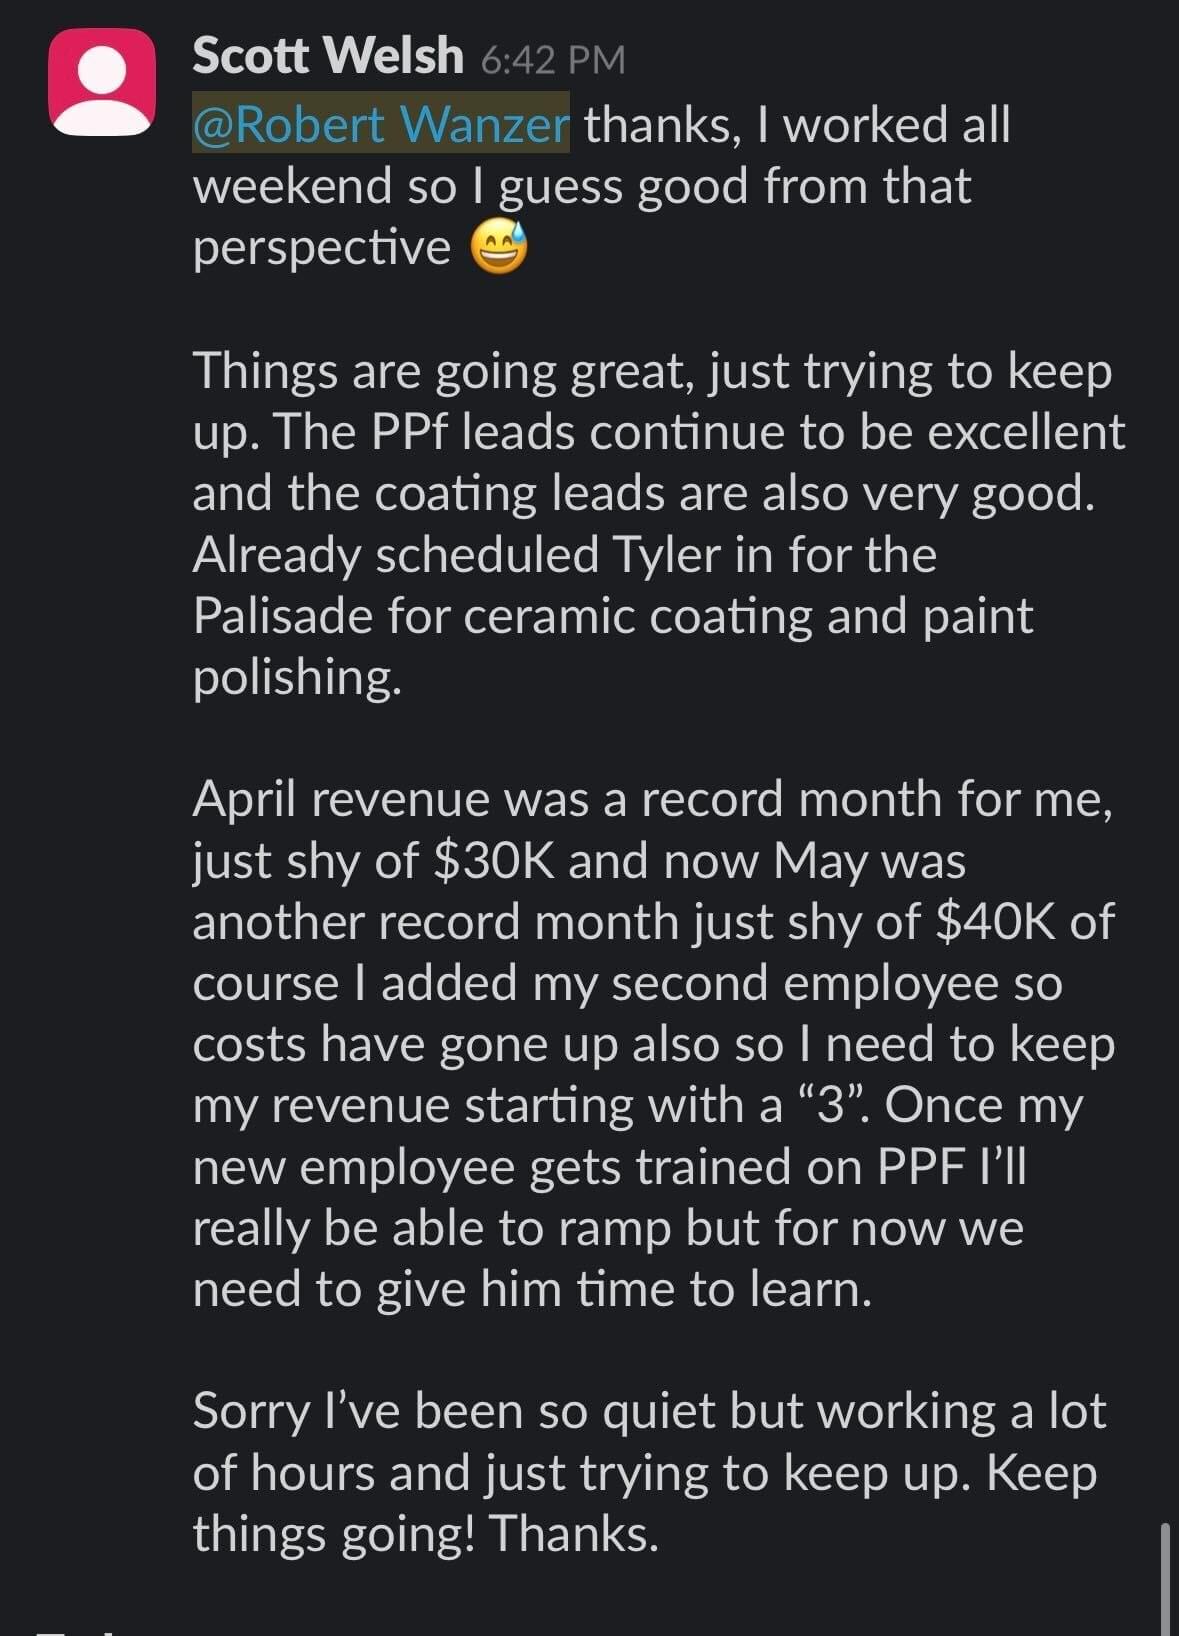This screenshot has height=1636, width=1179.
Task: Tap the 'Sorry I've been so quiet' paragraph
Action: [x=649, y=1472]
